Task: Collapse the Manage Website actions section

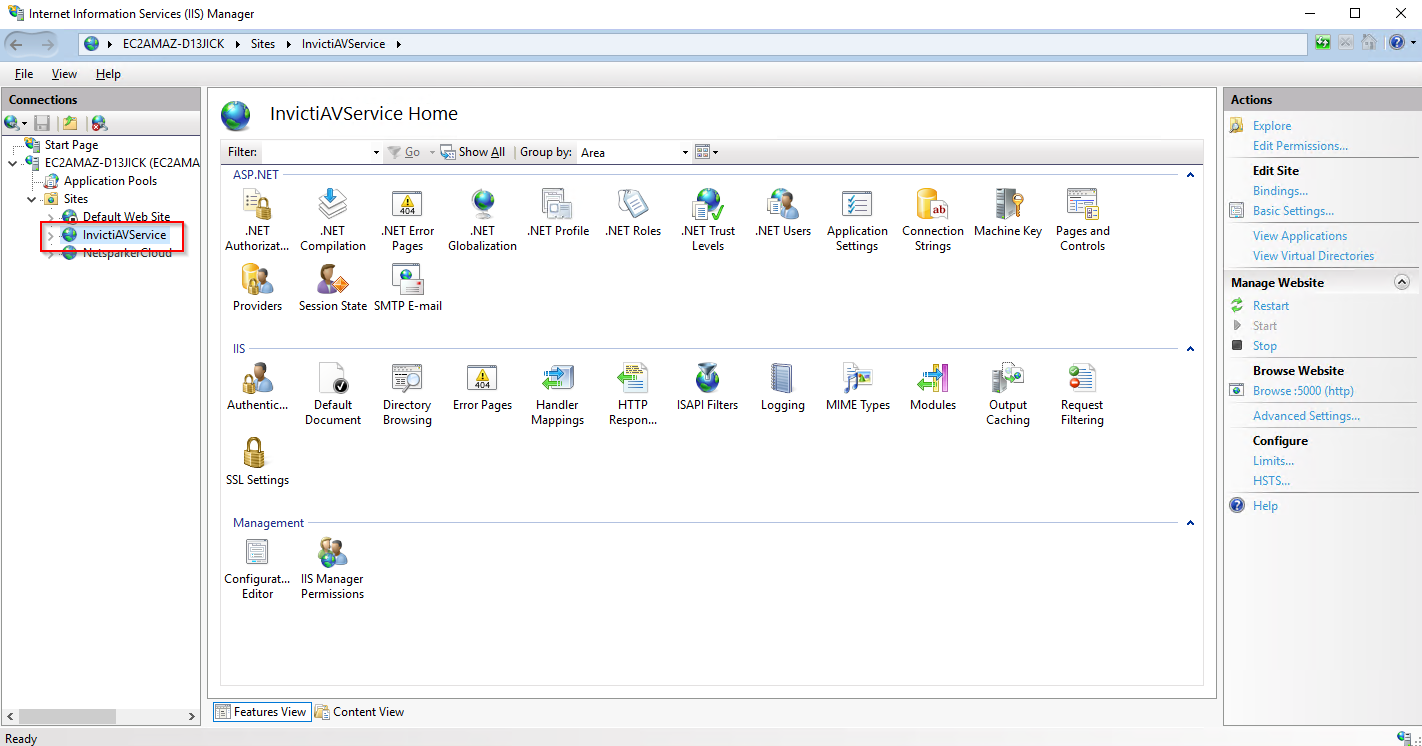Action: click(1401, 283)
